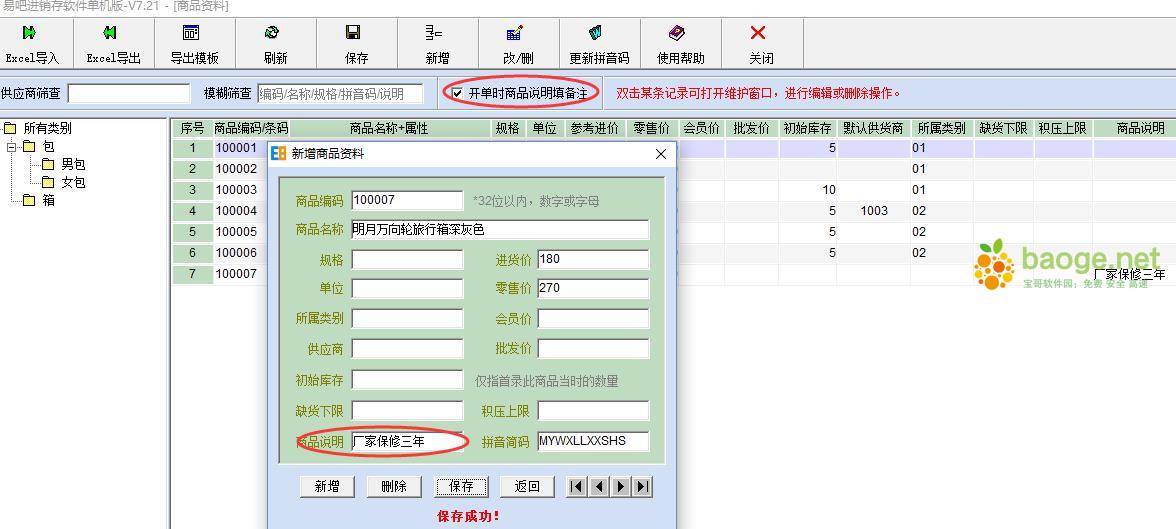Select 男包 in the category tree
The width and height of the screenshot is (1176, 529).
[73, 164]
